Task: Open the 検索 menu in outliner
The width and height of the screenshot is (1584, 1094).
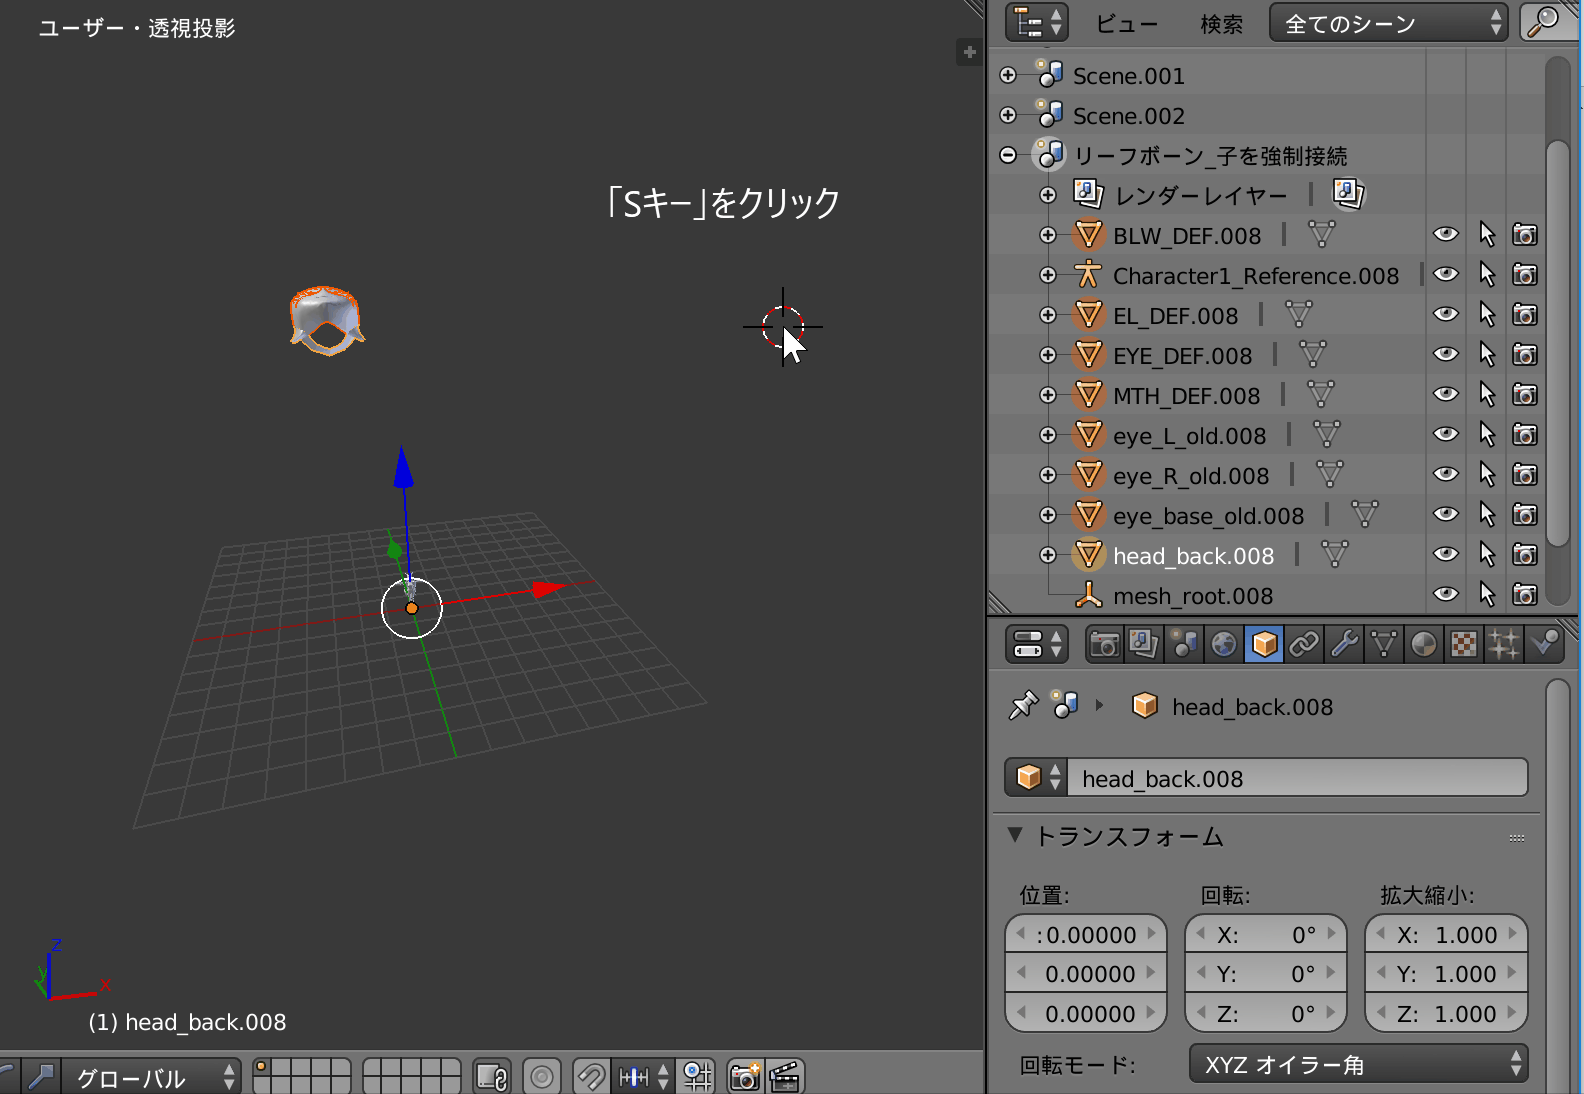Action: 1221,24
